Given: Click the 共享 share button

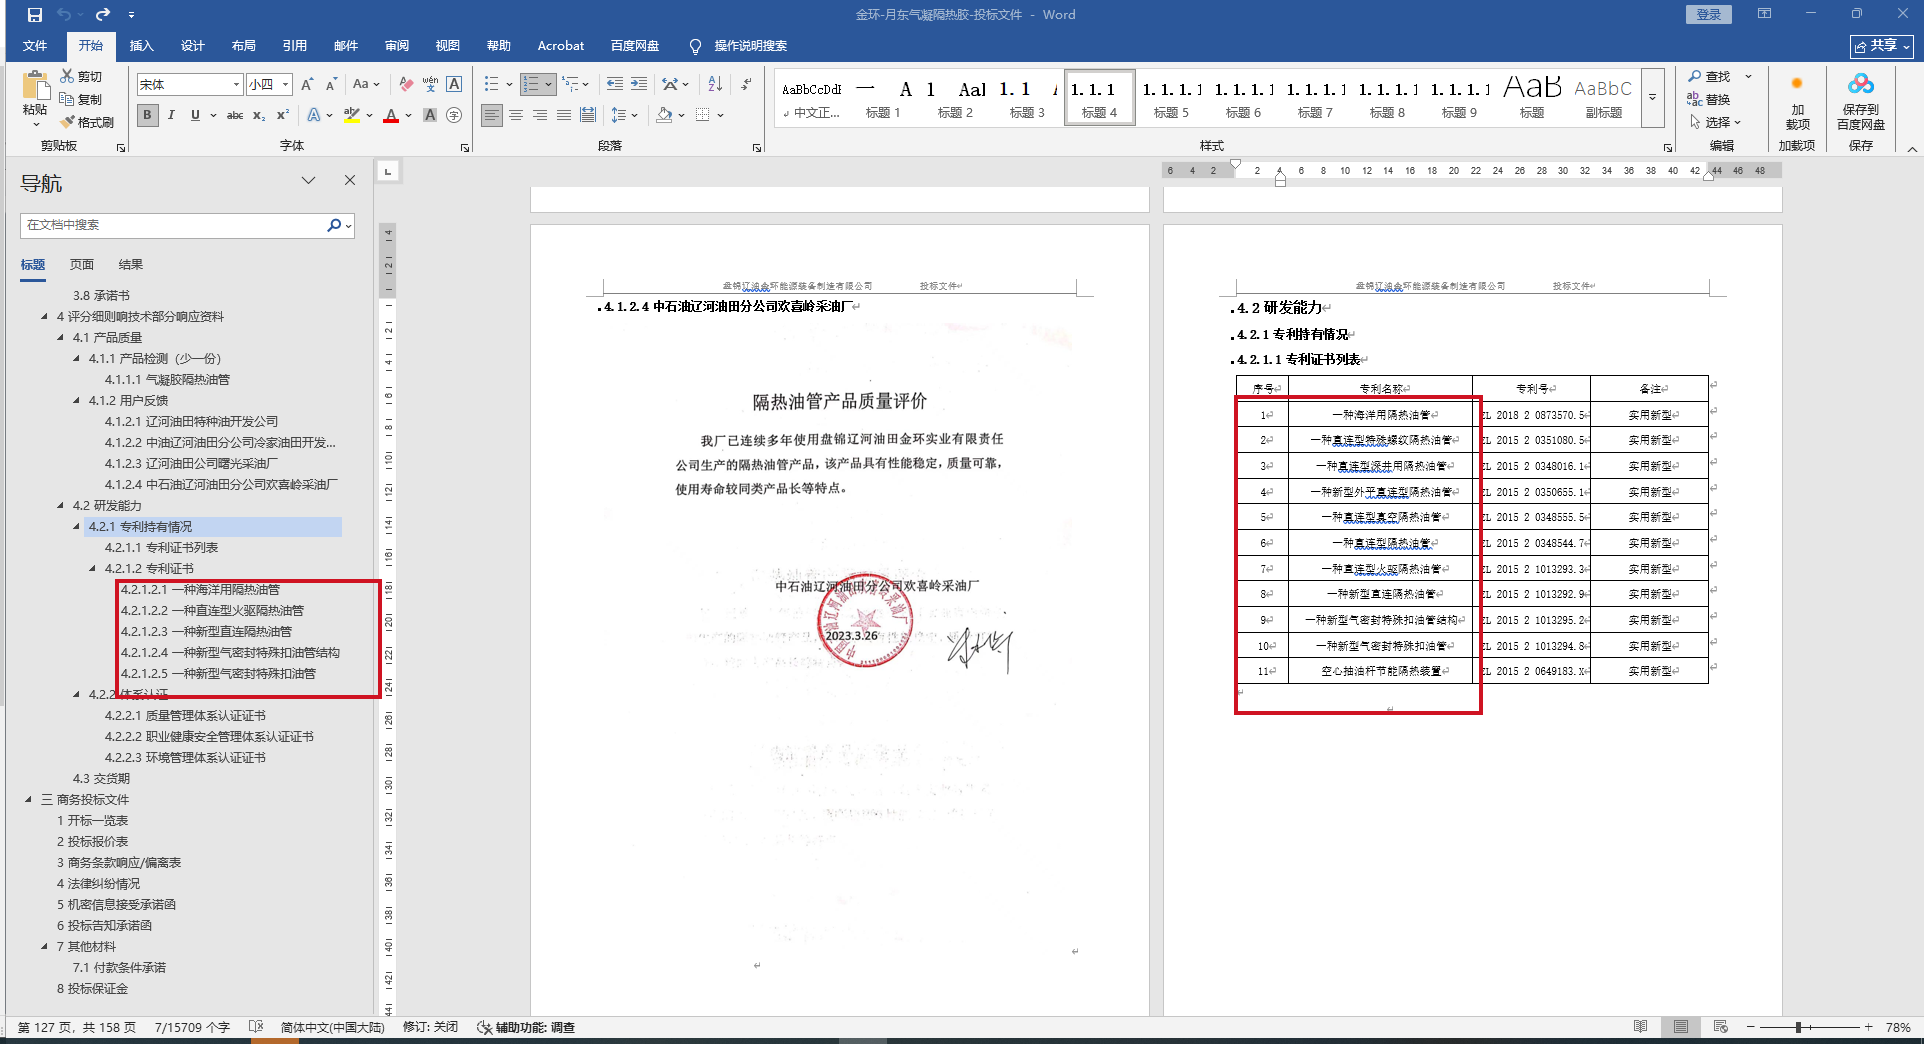Looking at the screenshot, I should [x=1882, y=46].
